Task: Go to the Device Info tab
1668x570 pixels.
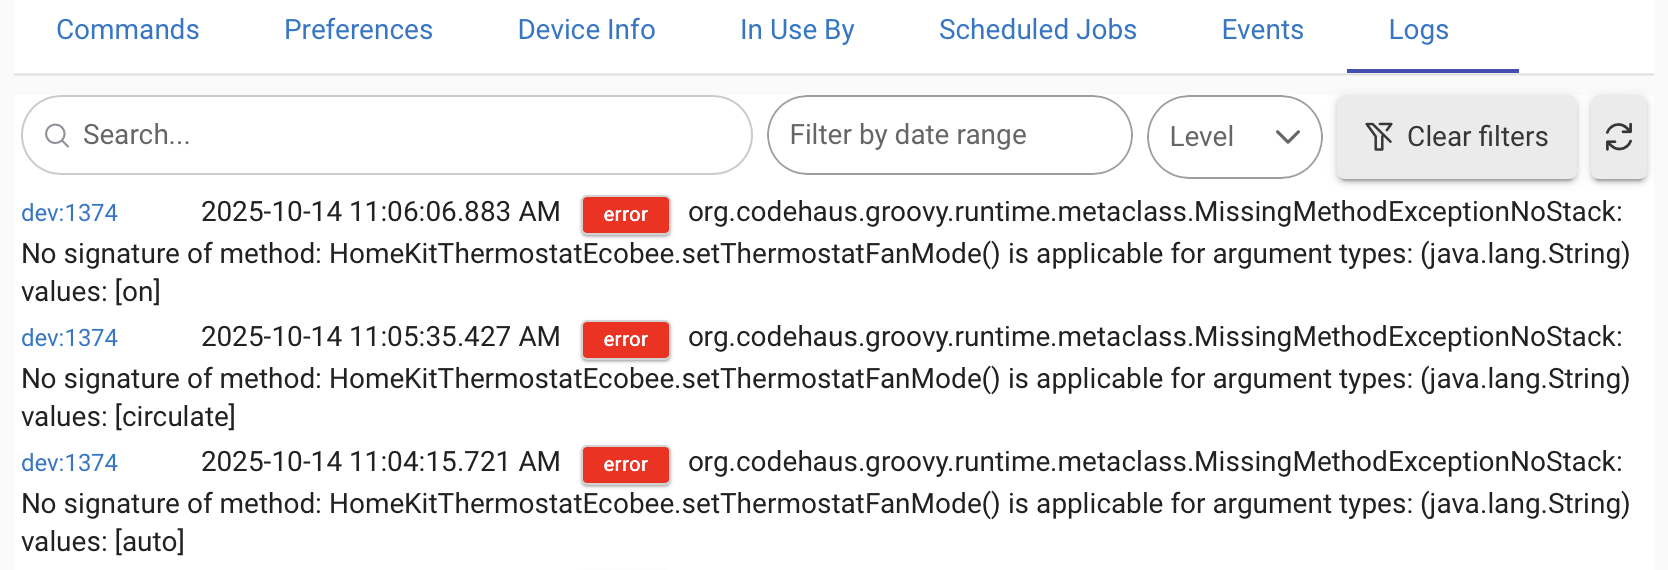Action: click(x=586, y=30)
